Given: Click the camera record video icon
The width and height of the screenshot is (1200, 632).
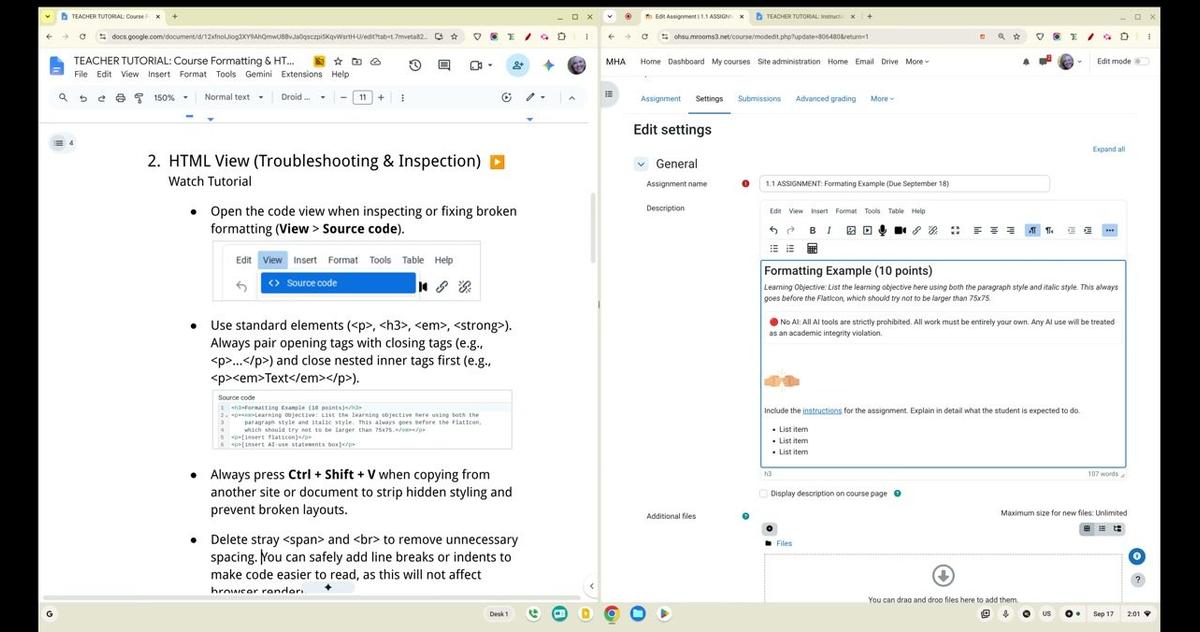Looking at the screenshot, I should coord(900,230).
